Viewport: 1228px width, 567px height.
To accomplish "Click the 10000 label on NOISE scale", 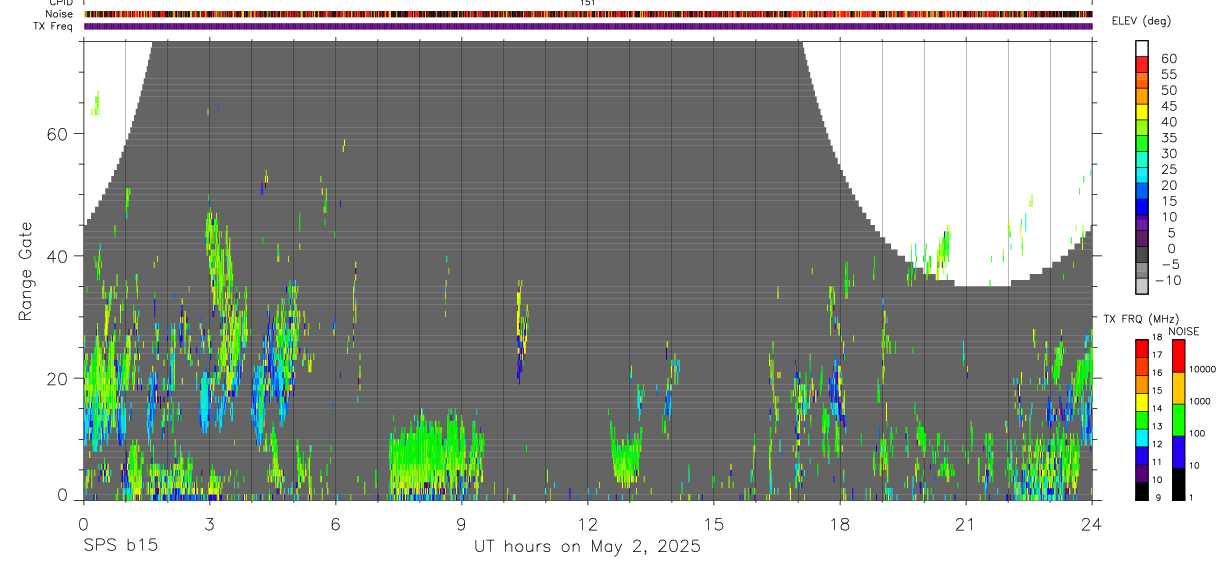I will click(x=1204, y=369).
